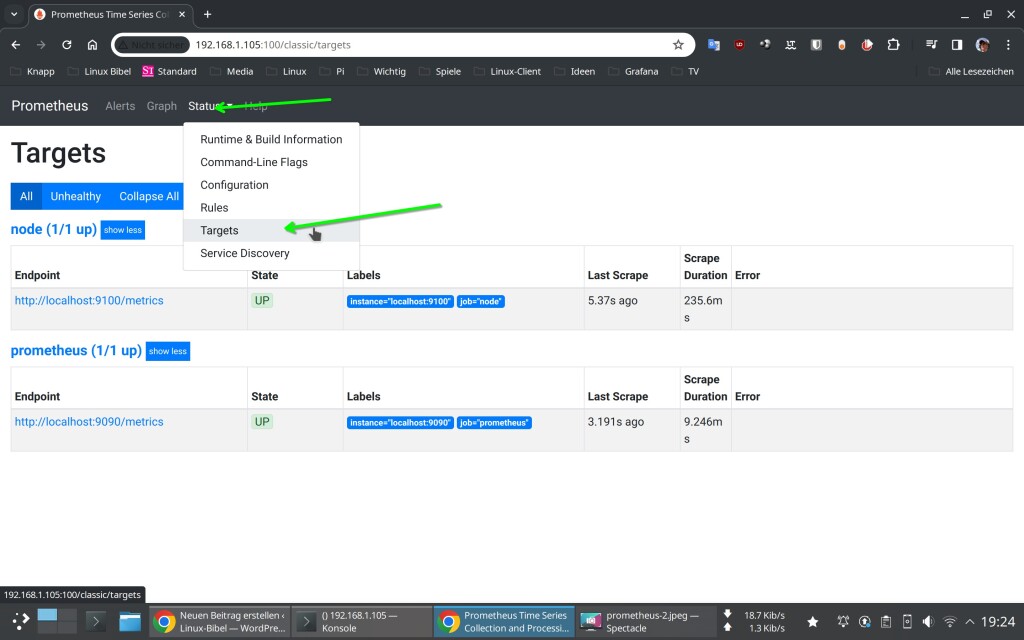Open the KDE application launcher
The width and height of the screenshot is (1024, 640).
coord(21,621)
